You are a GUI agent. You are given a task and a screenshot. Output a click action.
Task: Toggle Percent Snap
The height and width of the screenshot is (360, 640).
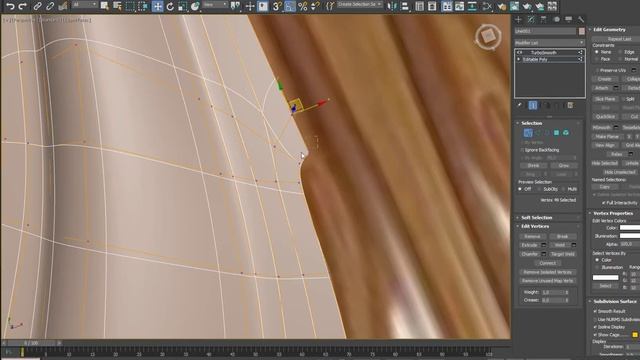[302, 6]
